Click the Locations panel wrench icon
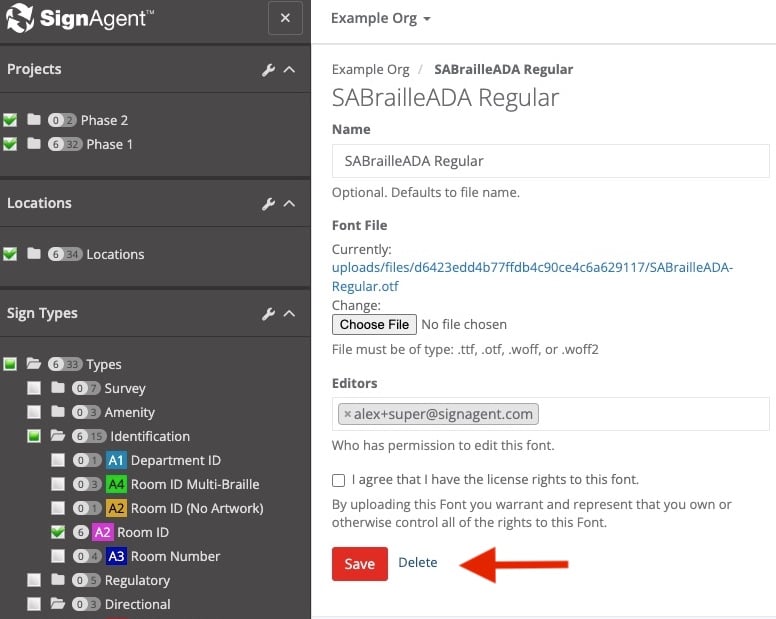This screenshot has height=619, width=776. click(268, 204)
